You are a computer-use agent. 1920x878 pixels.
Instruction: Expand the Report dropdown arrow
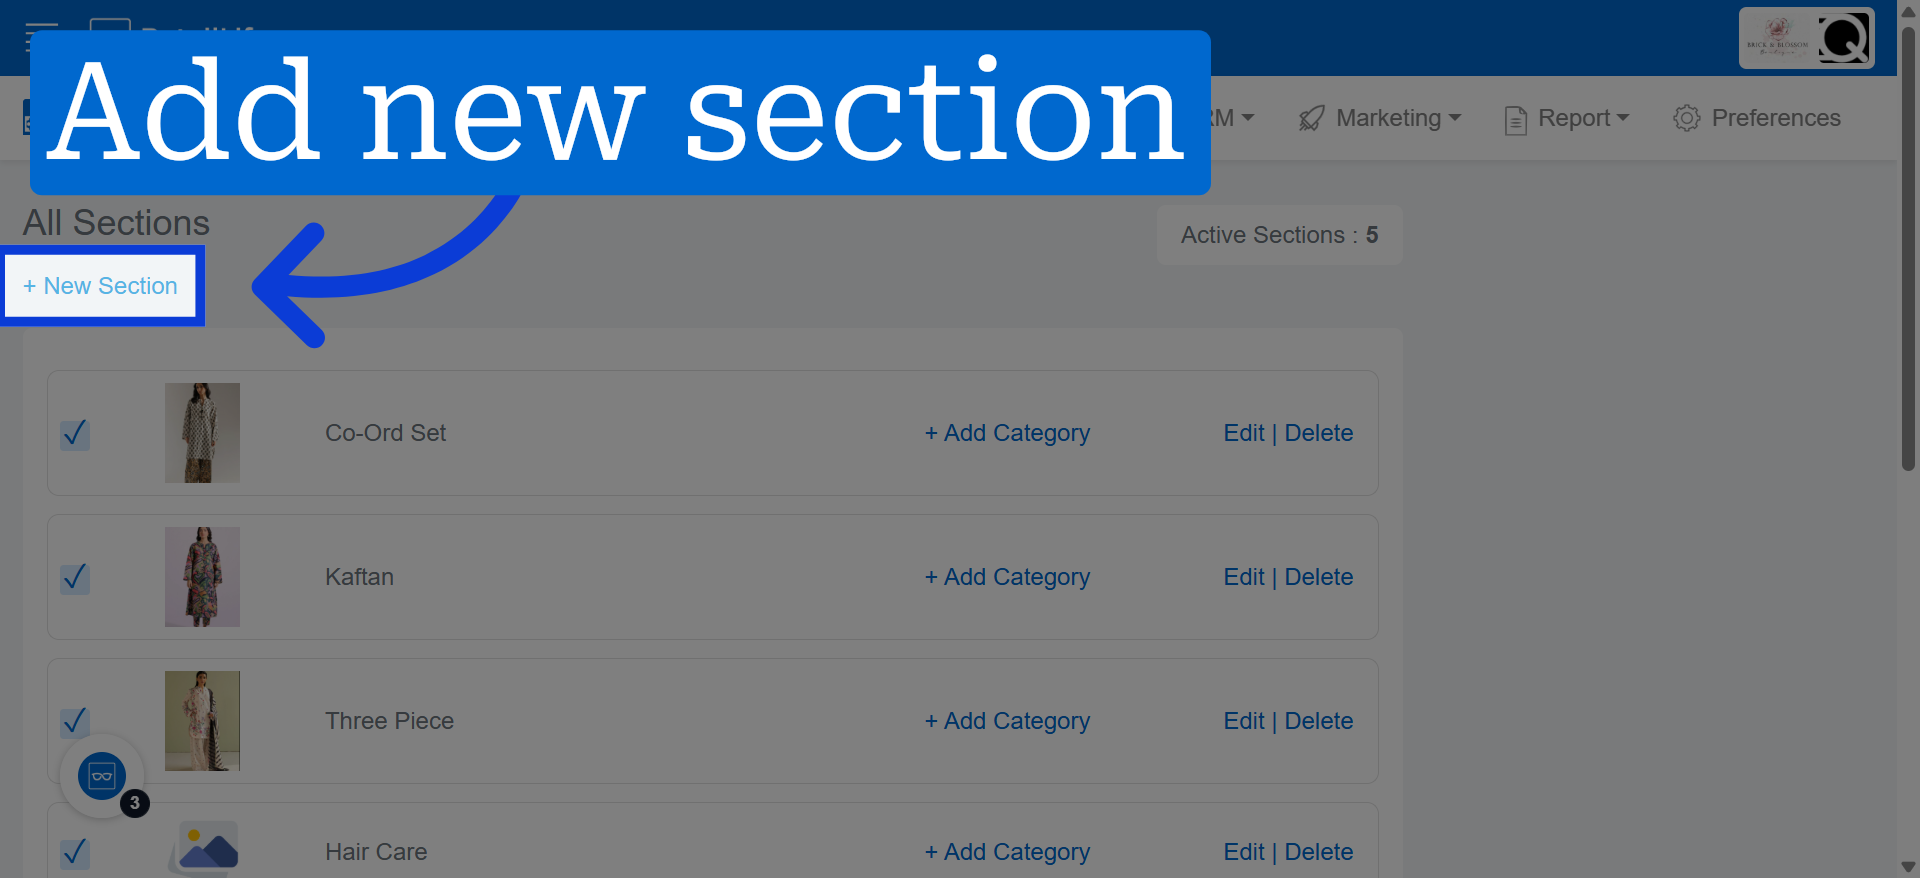tap(1623, 118)
